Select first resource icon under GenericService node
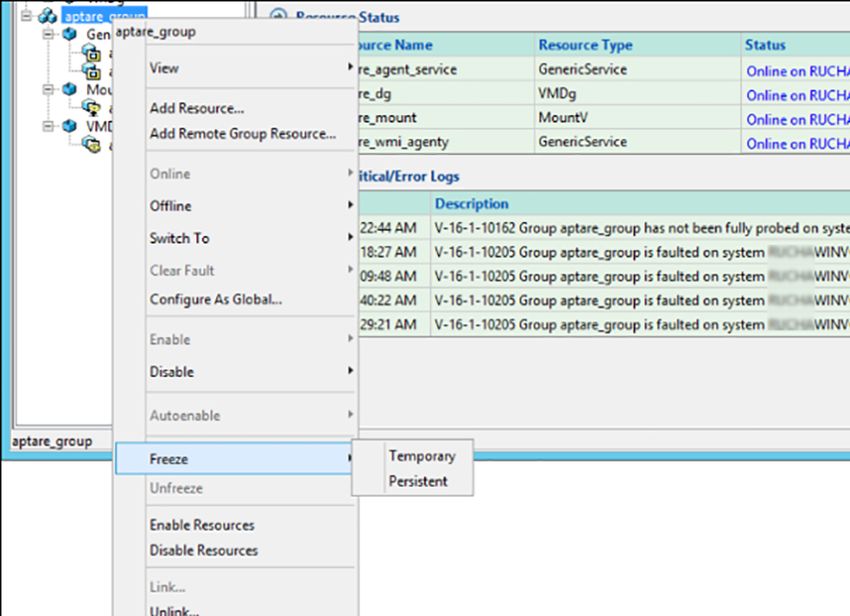Viewport: 850px width, 616px height. pos(92,53)
